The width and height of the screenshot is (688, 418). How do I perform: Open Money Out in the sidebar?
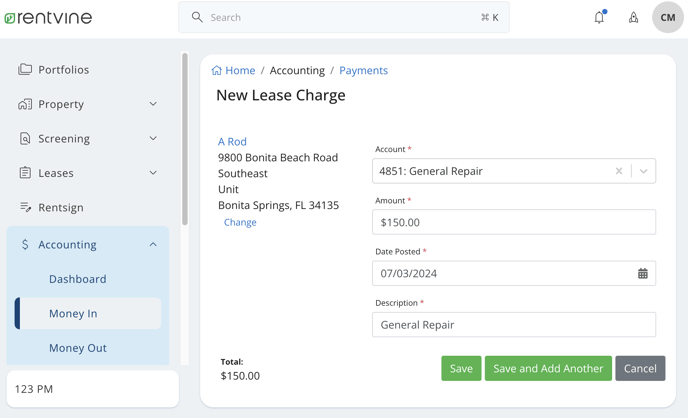coord(78,348)
